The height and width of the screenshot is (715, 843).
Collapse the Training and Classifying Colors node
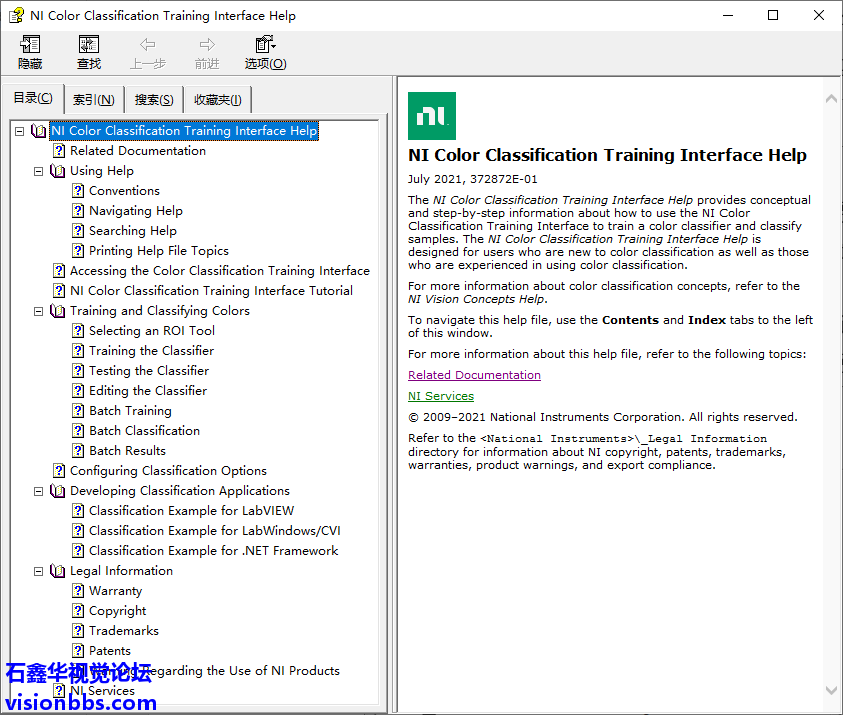[39, 311]
